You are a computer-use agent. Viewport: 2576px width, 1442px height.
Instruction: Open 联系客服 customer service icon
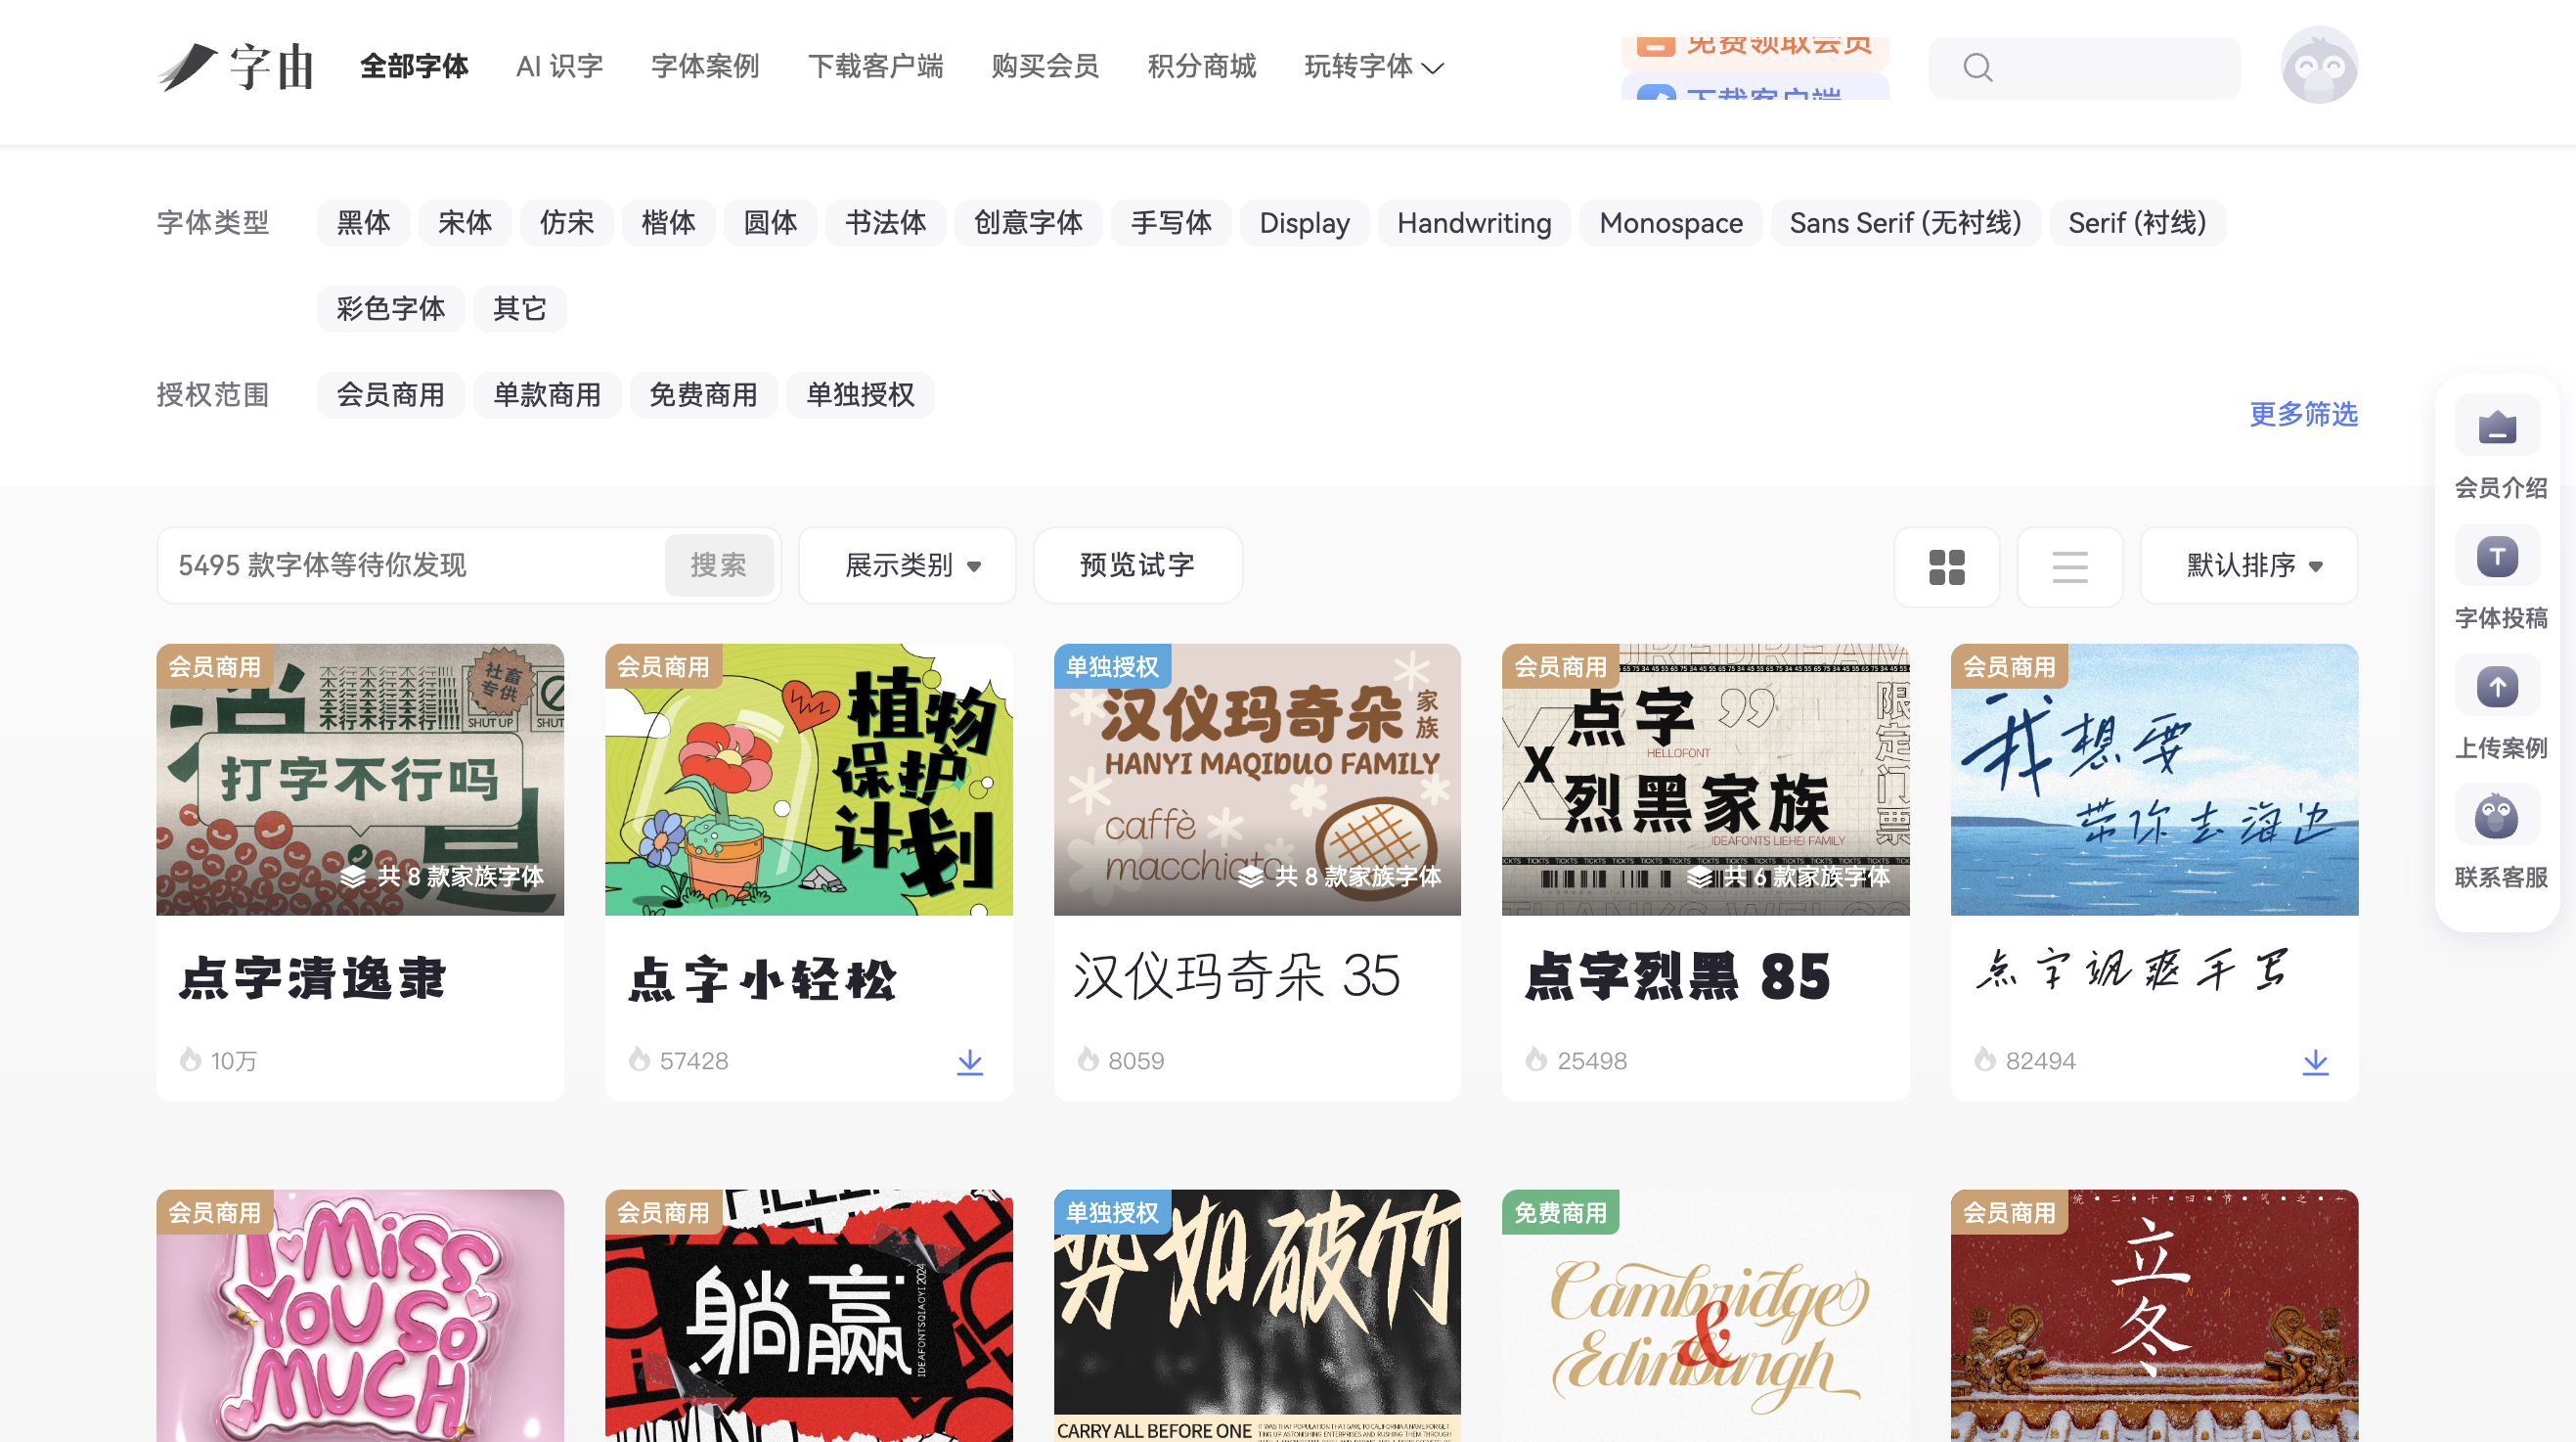point(2497,817)
